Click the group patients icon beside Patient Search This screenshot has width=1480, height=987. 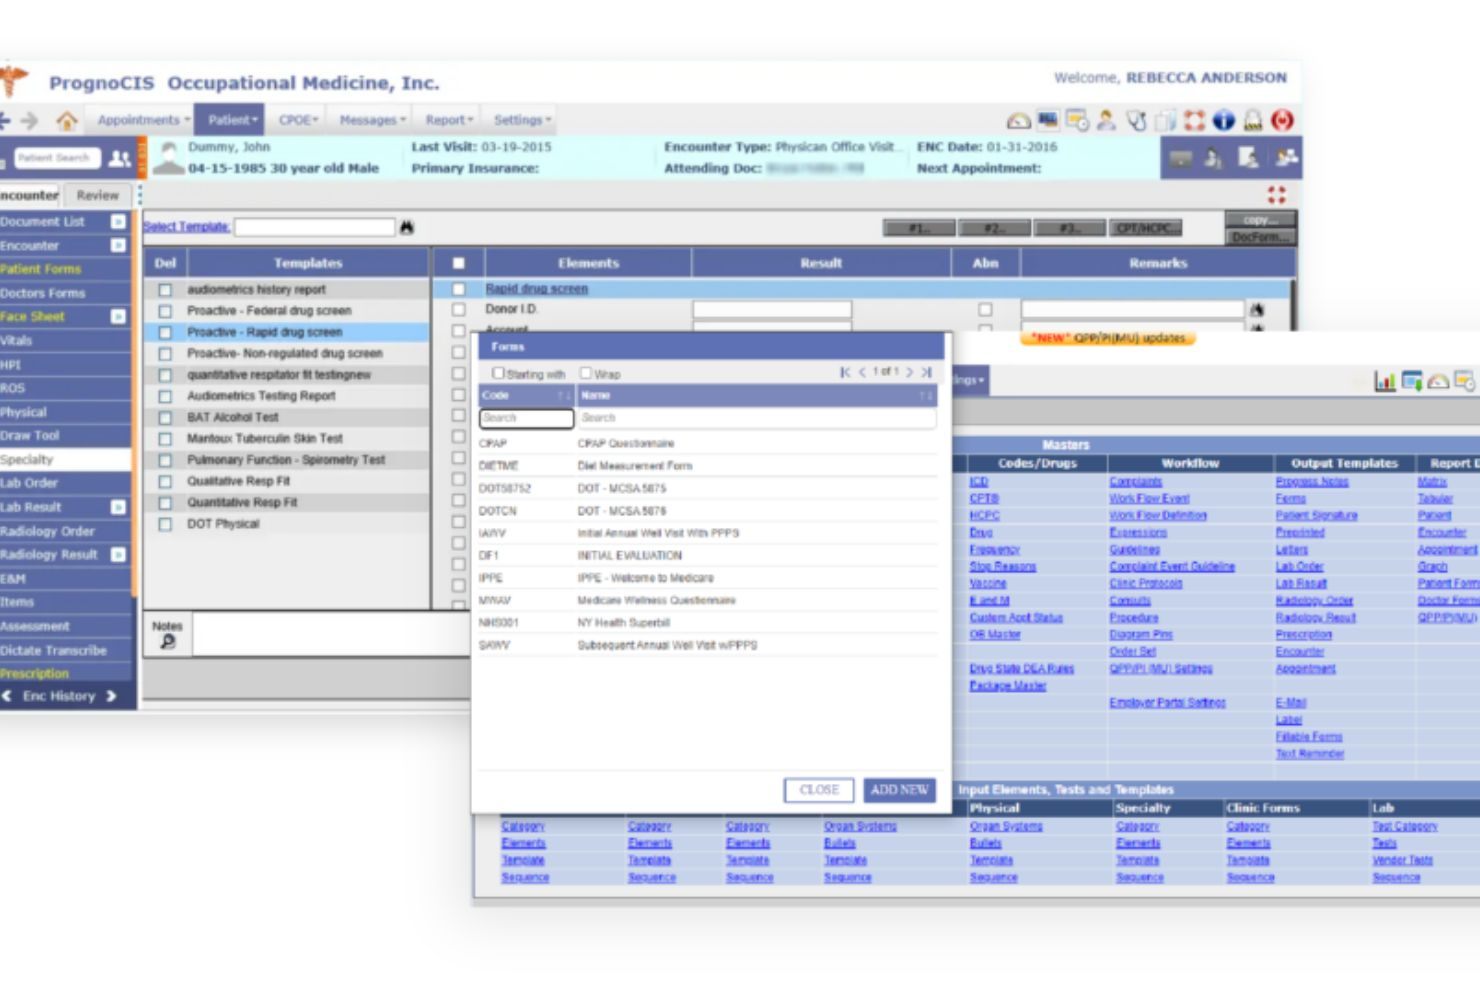pyautogui.click(x=120, y=158)
